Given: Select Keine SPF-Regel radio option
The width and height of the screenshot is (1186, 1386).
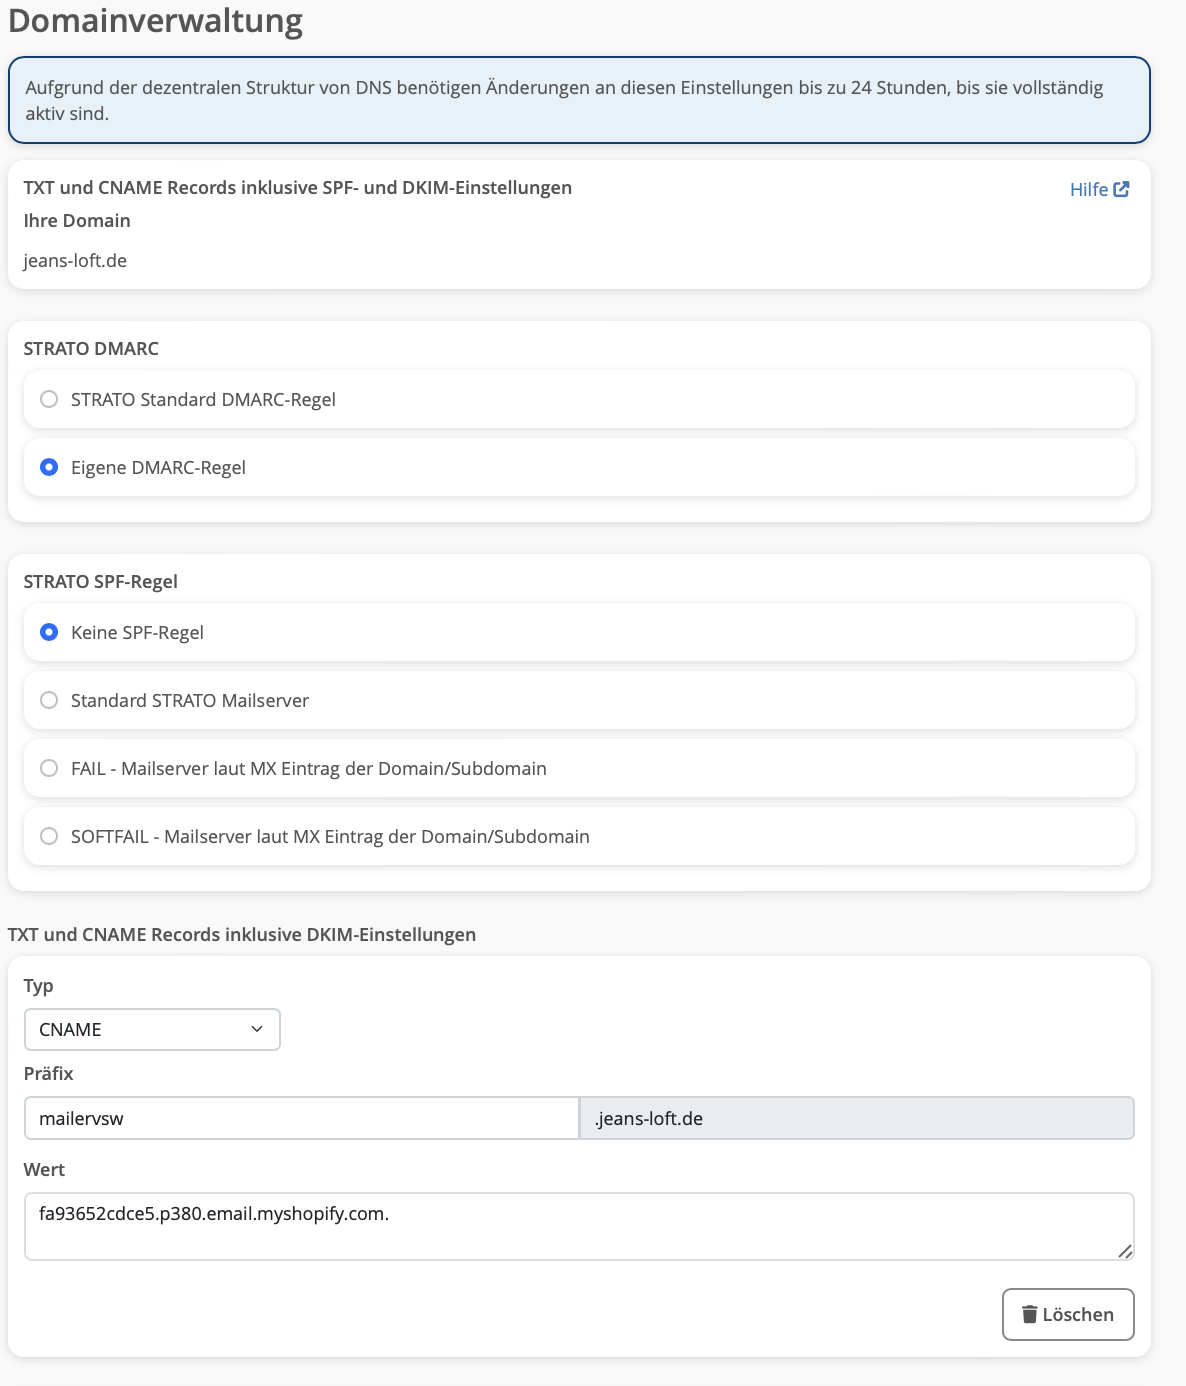Looking at the screenshot, I should click(49, 632).
